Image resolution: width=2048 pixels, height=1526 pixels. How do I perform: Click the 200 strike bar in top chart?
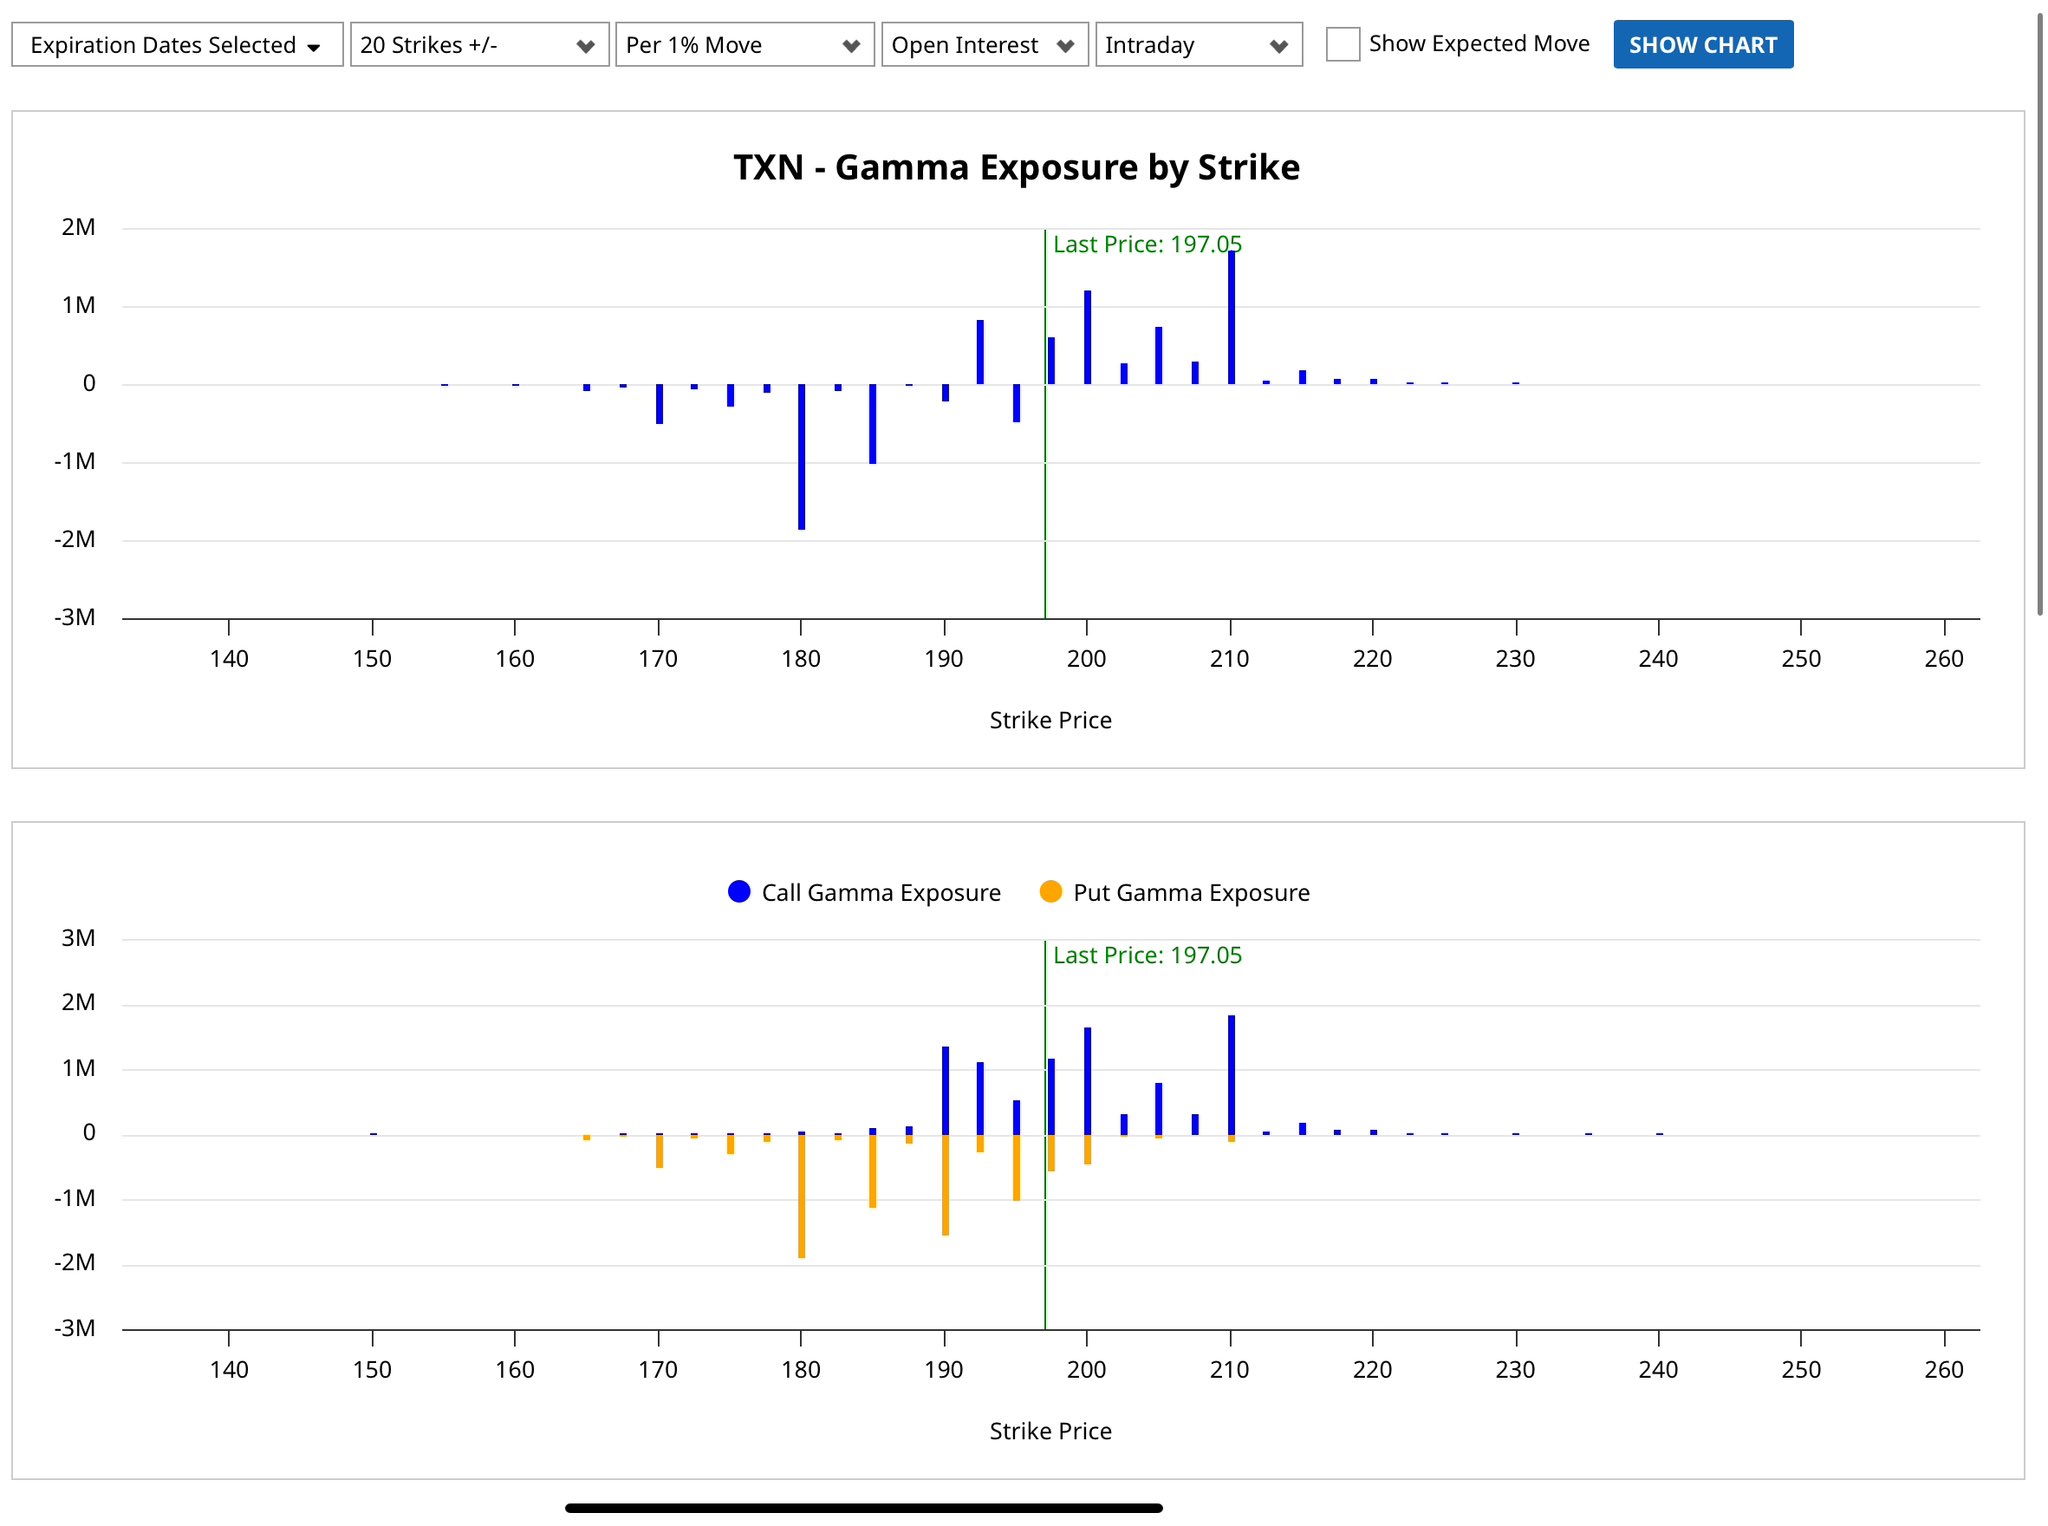pos(1088,337)
